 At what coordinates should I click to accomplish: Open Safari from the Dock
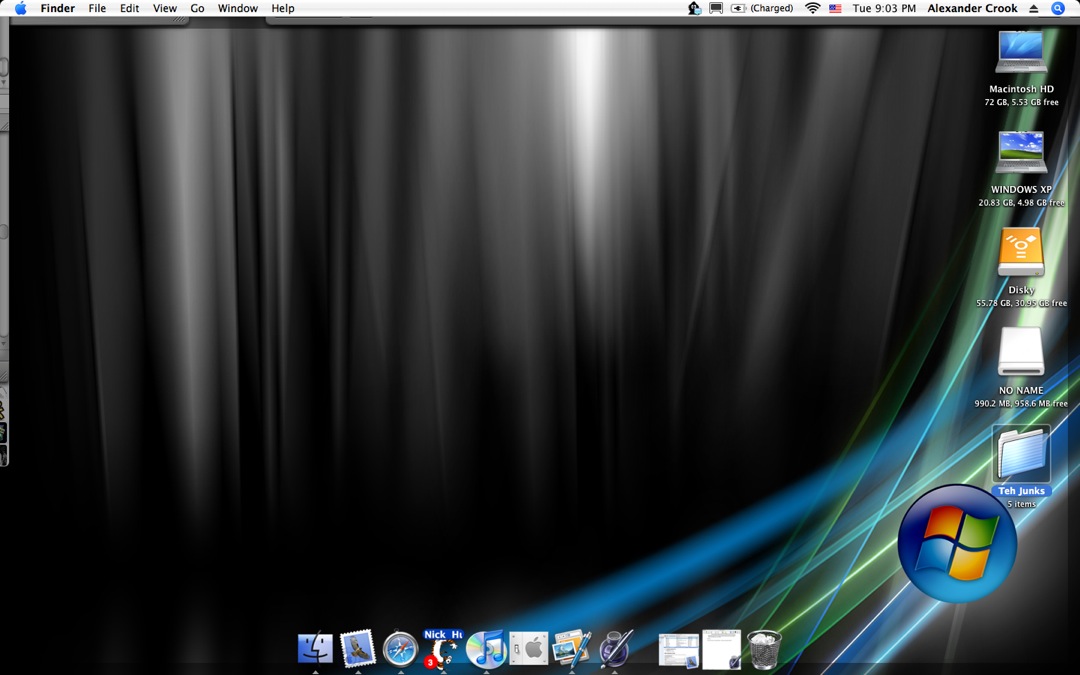401,650
